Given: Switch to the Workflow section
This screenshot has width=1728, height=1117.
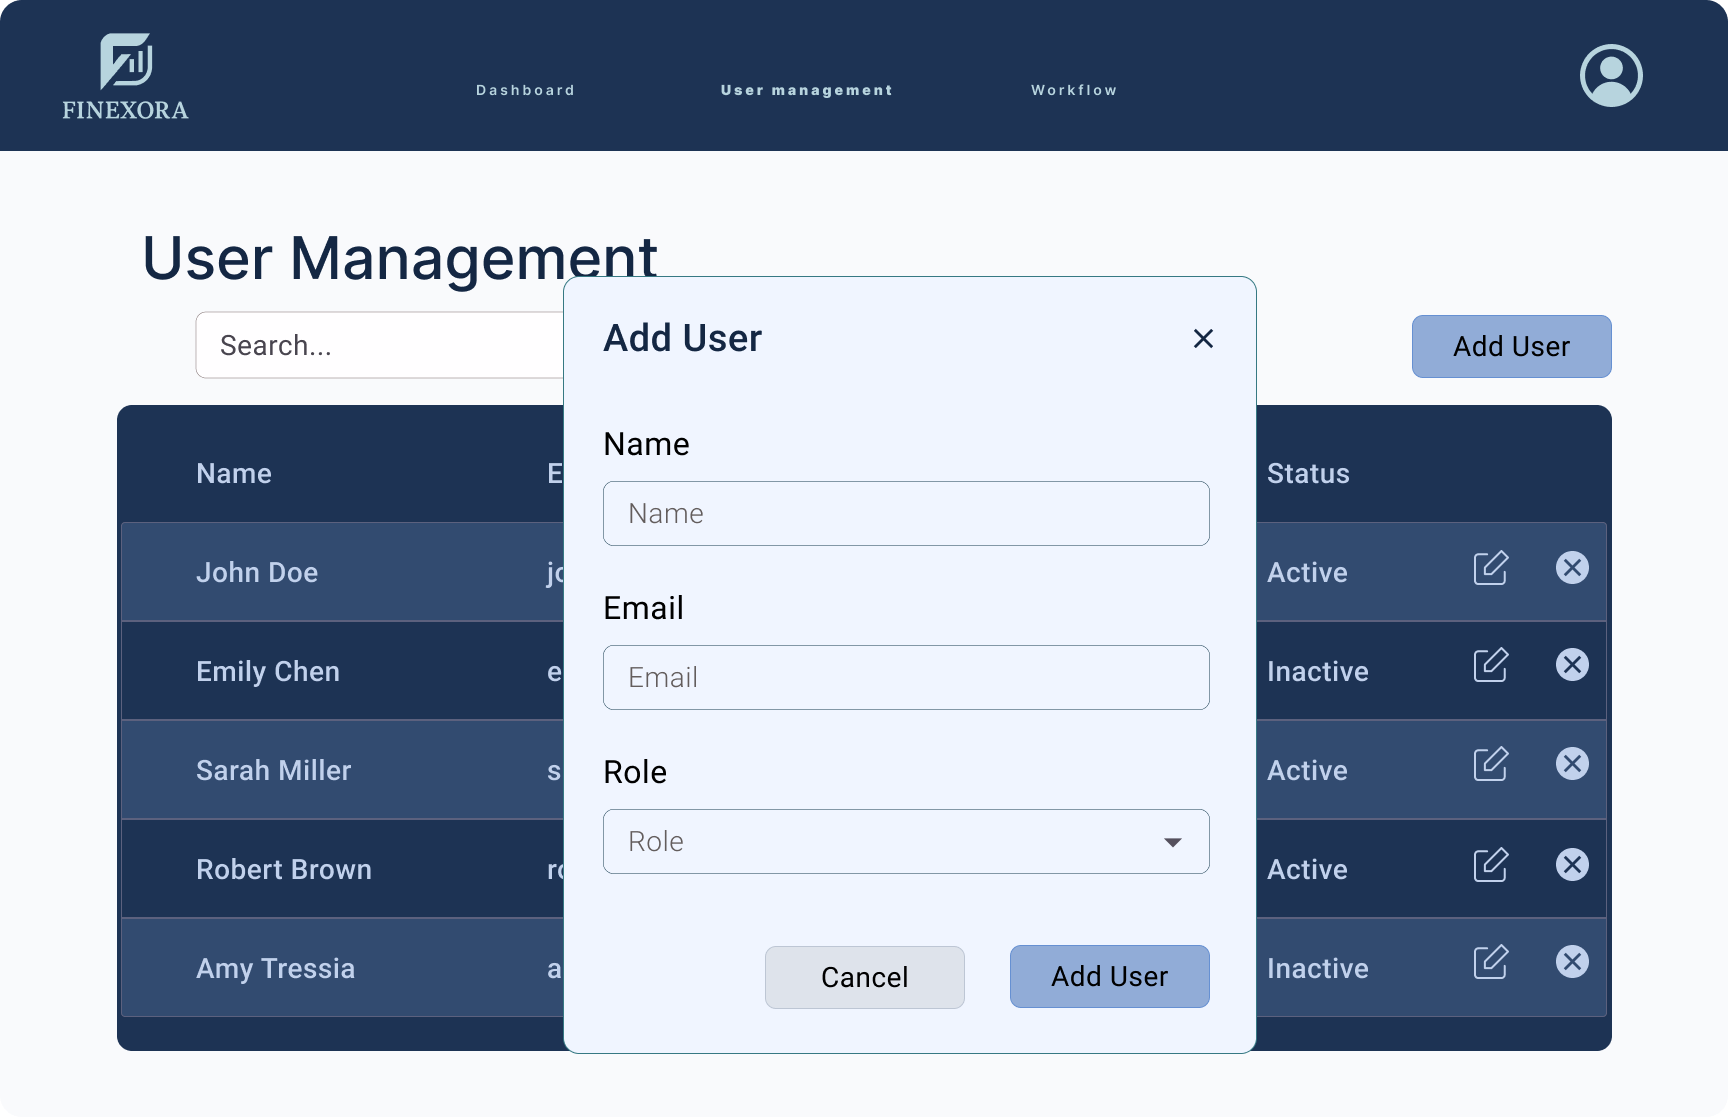Looking at the screenshot, I should pyautogui.click(x=1074, y=89).
